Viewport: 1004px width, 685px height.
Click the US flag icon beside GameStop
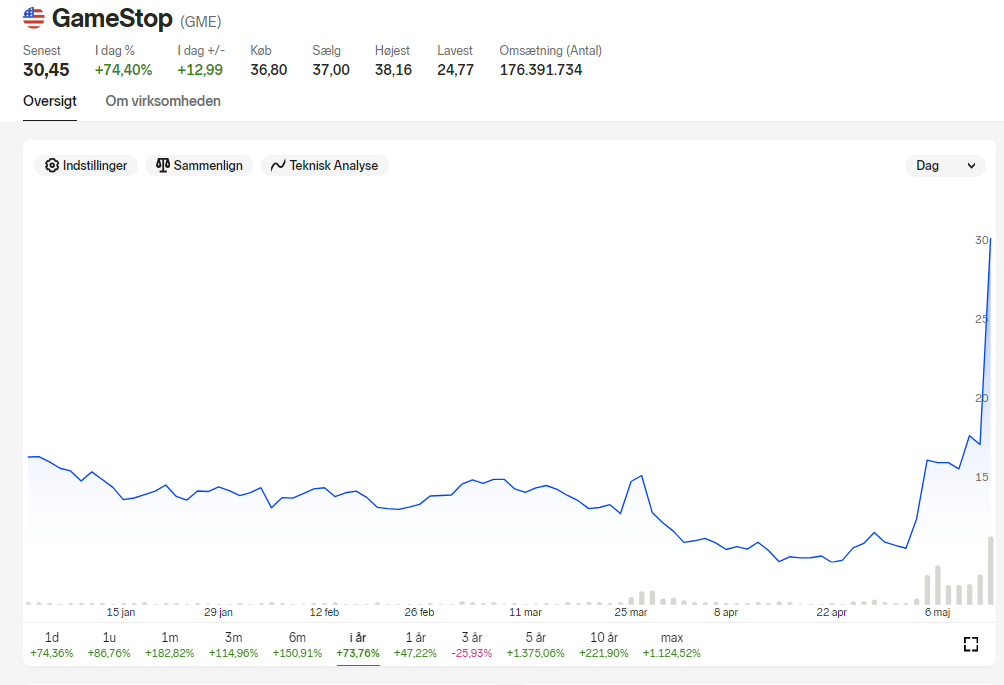point(33,18)
